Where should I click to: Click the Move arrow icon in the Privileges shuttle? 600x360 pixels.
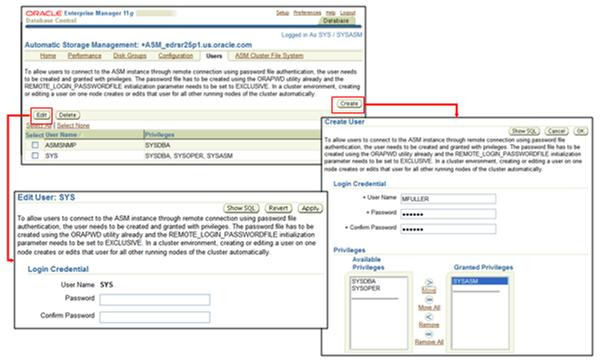tap(429, 283)
